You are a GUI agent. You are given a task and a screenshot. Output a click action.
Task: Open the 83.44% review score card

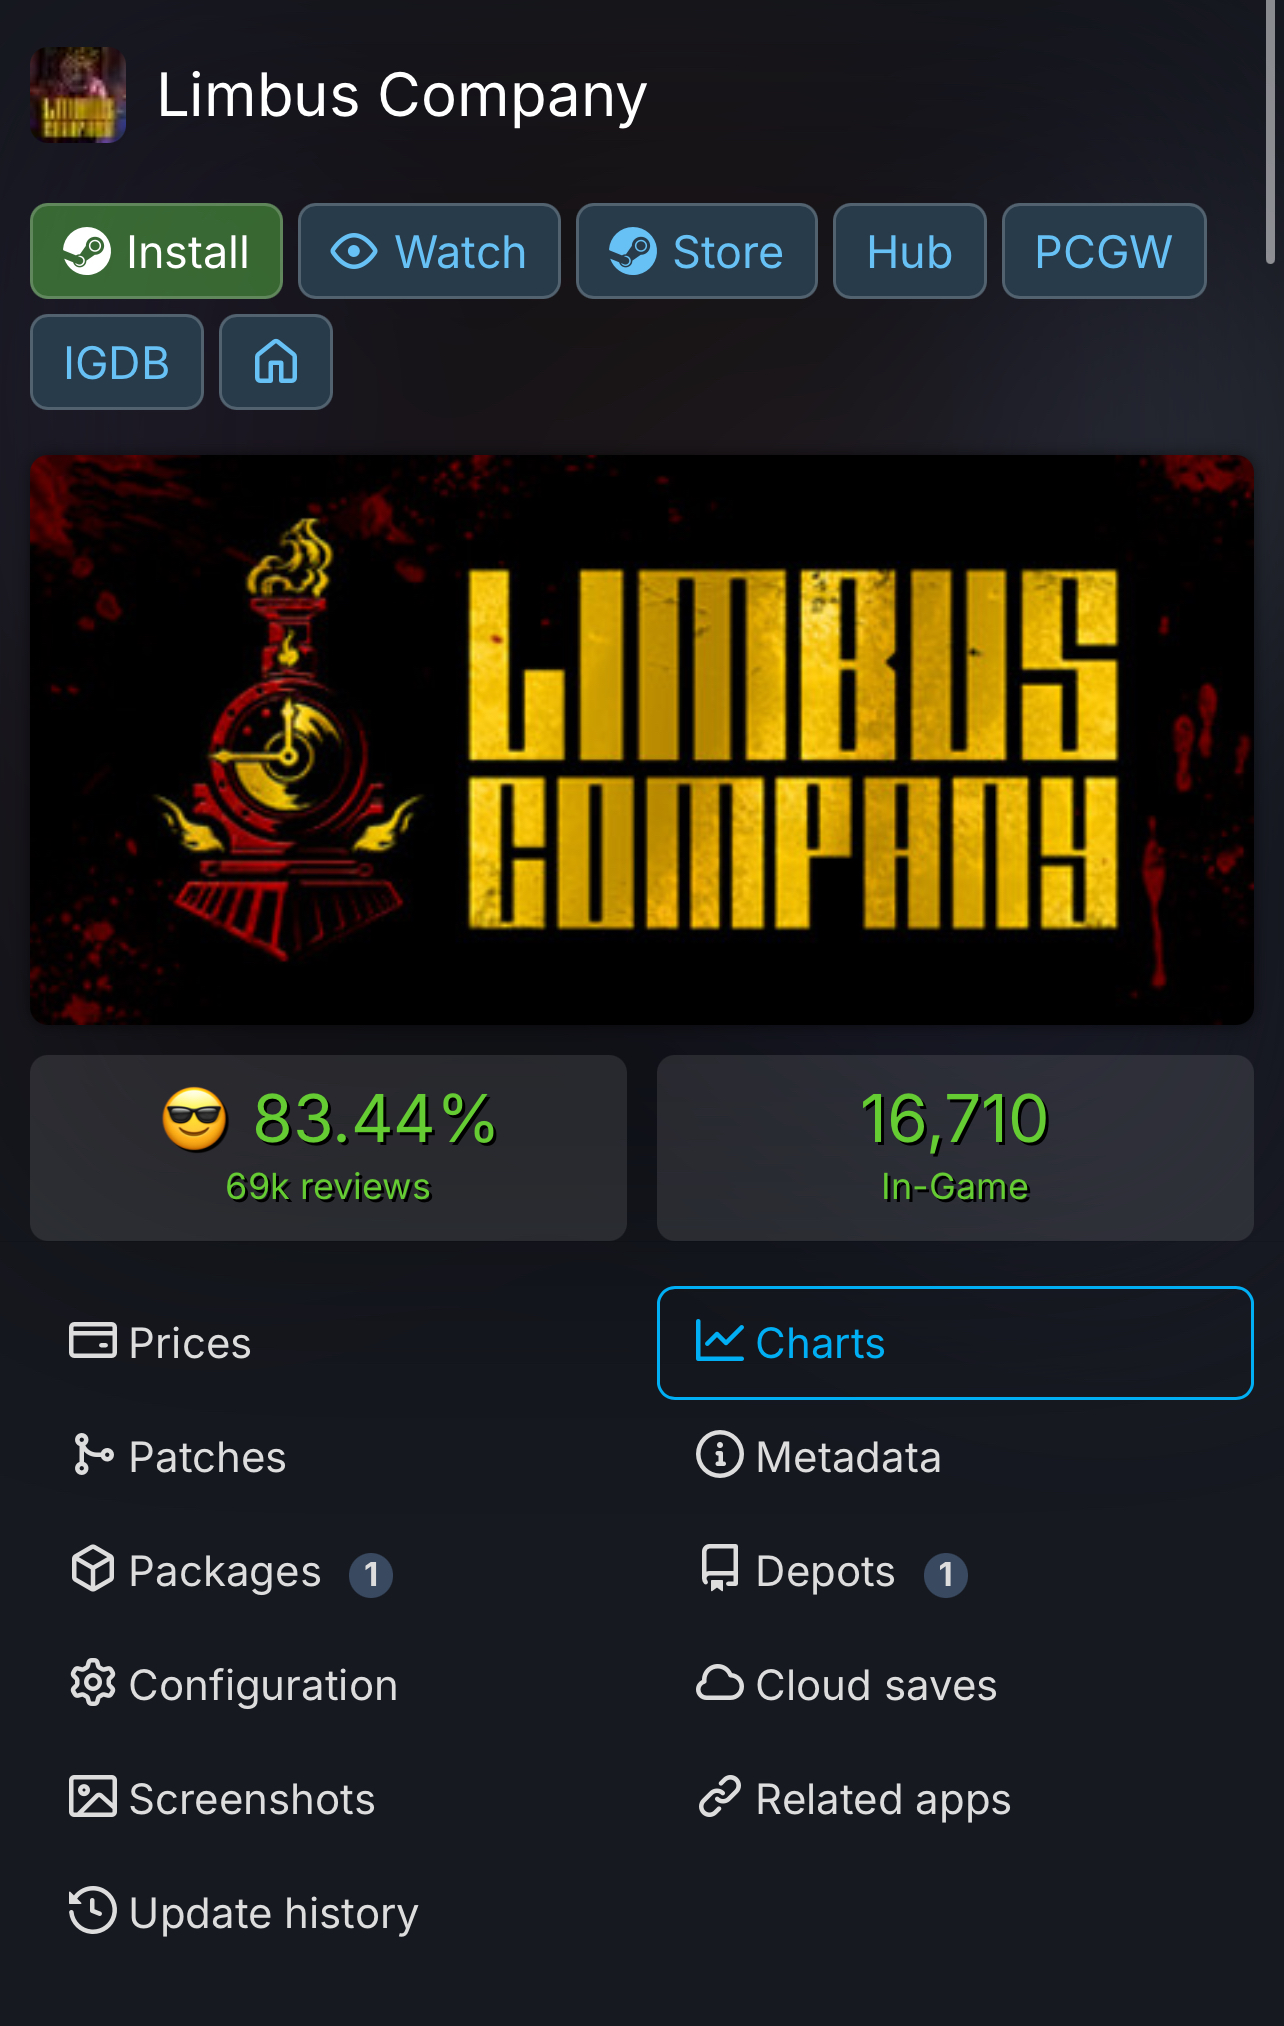328,1148
